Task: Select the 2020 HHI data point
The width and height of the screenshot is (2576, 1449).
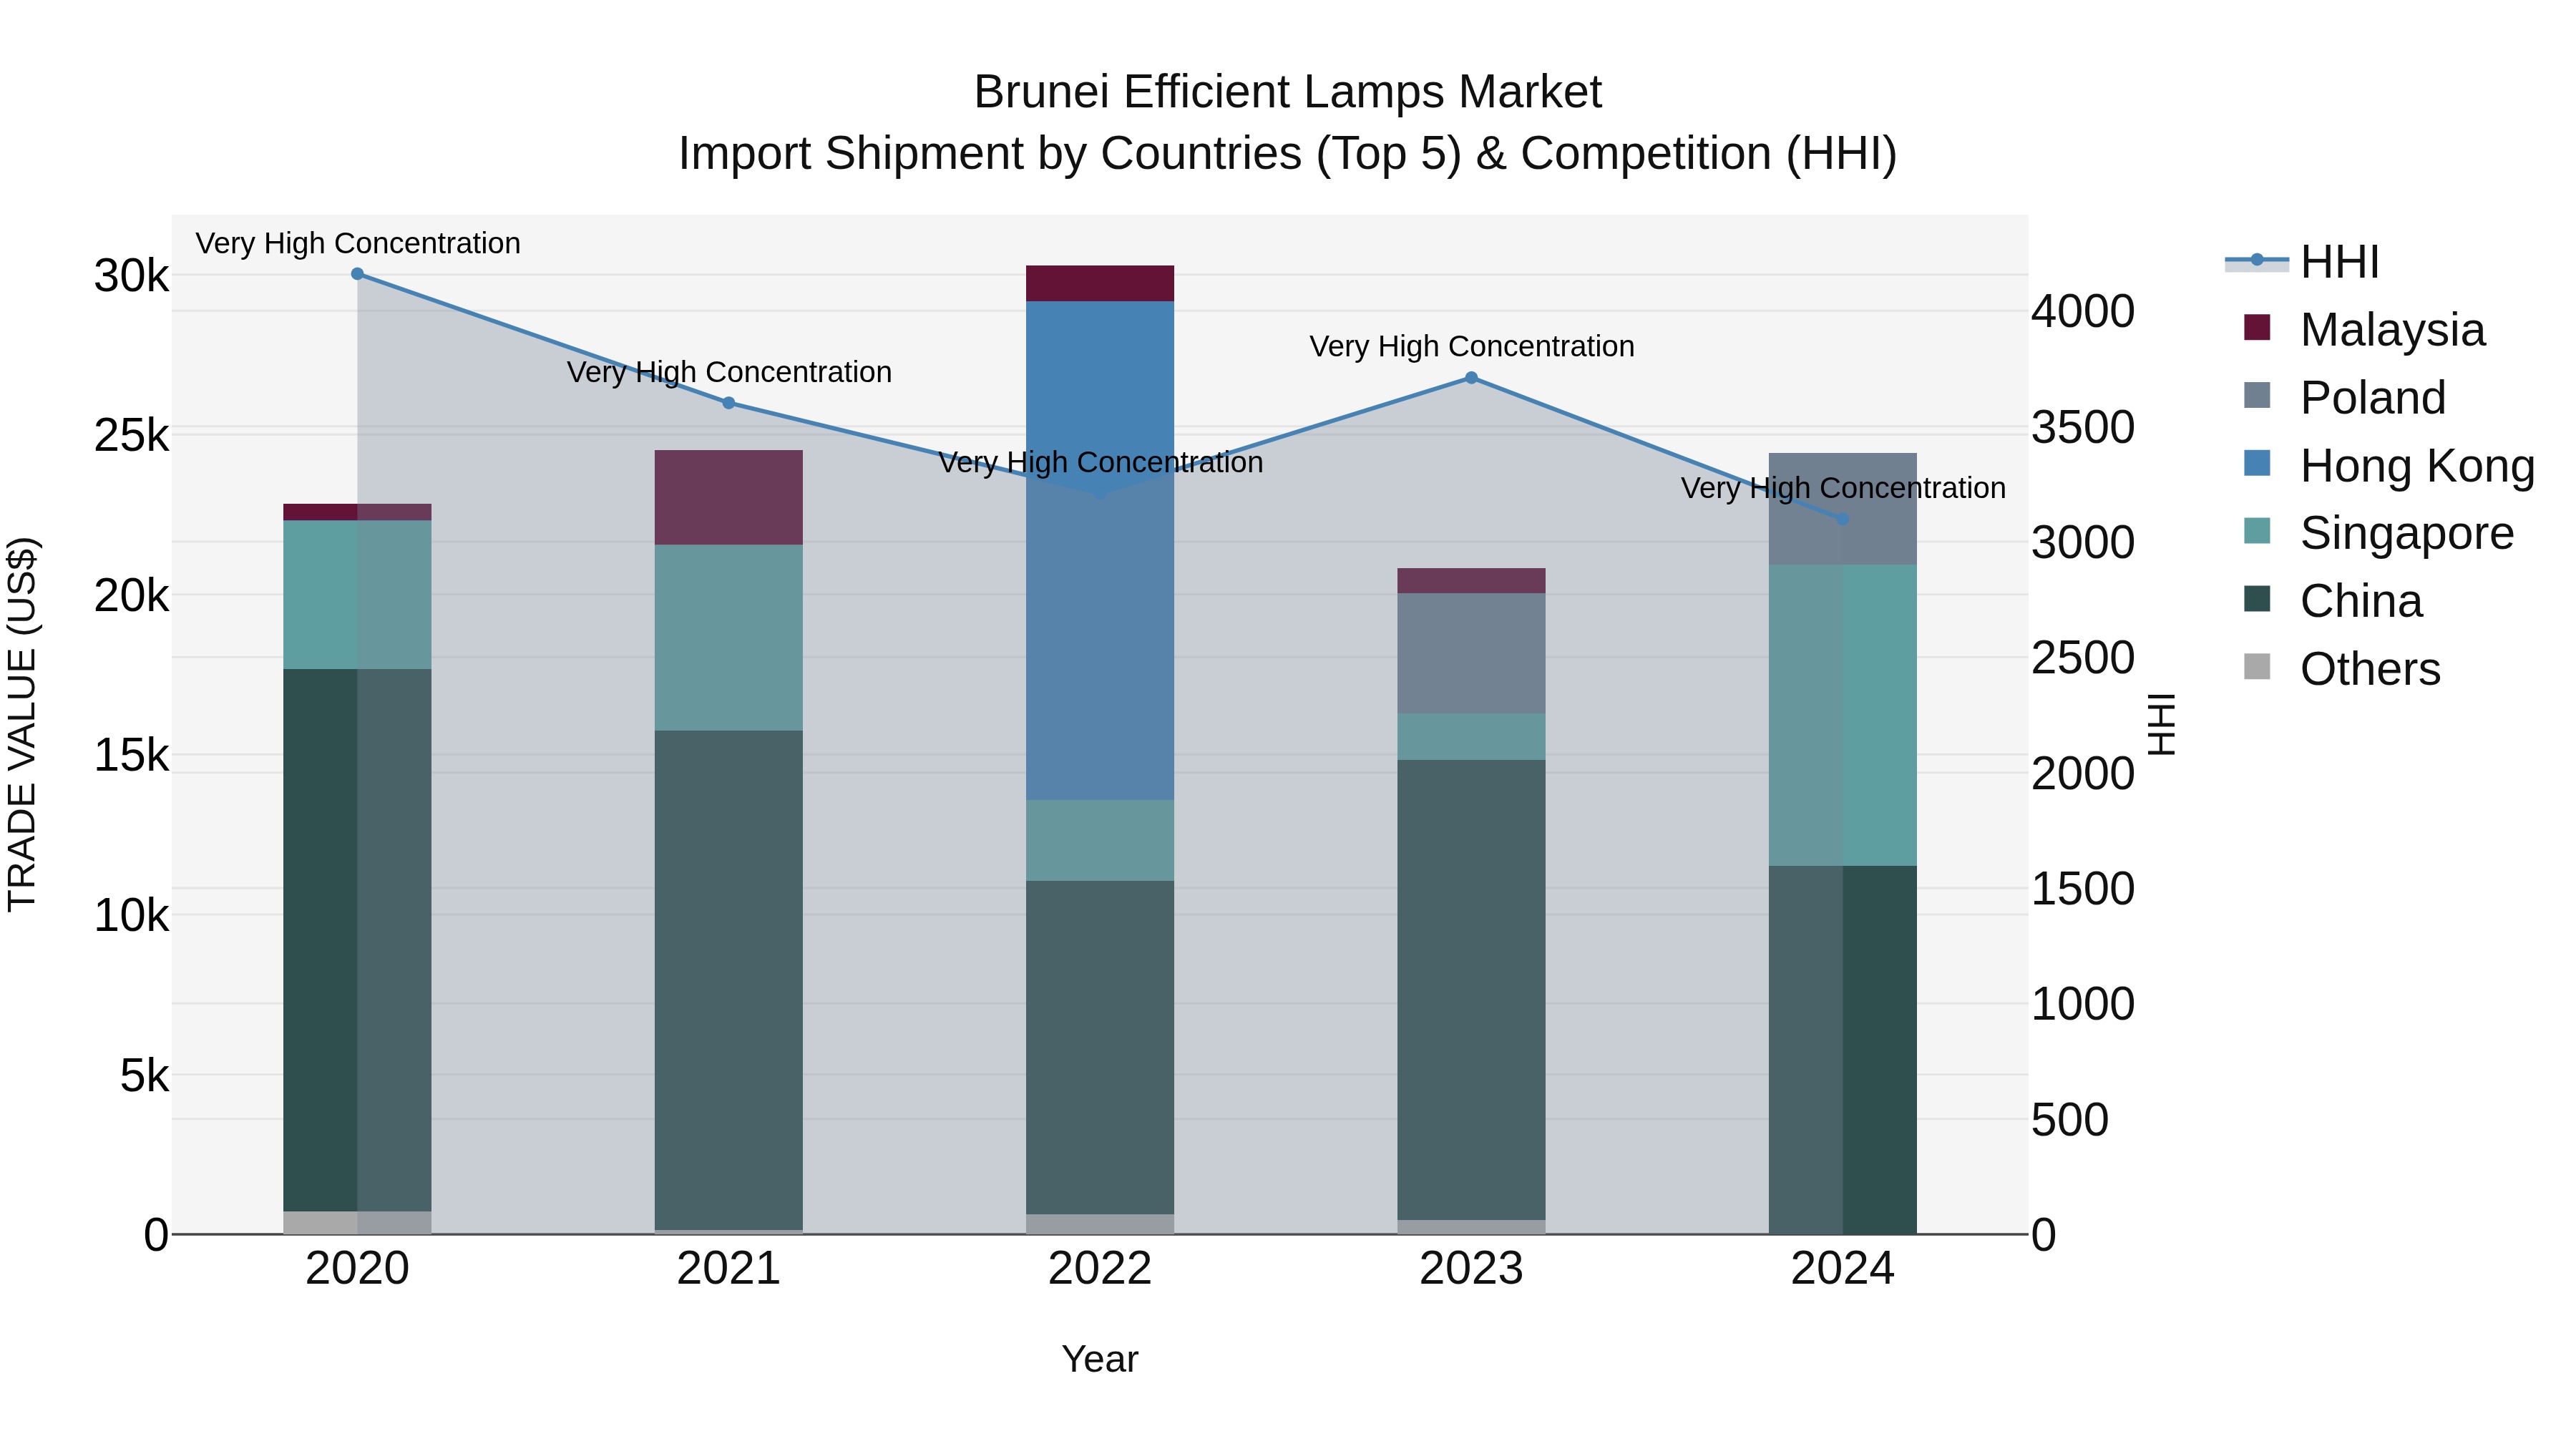Action: [357, 274]
